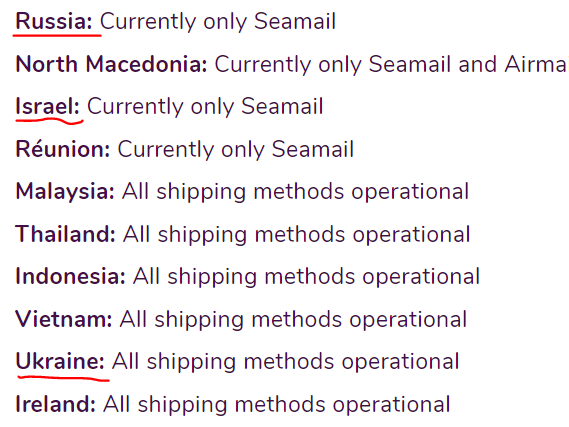Click Israel's 'Currently only Seamail' status
Image resolution: width=569 pixels, height=427 pixels.
pos(205,106)
